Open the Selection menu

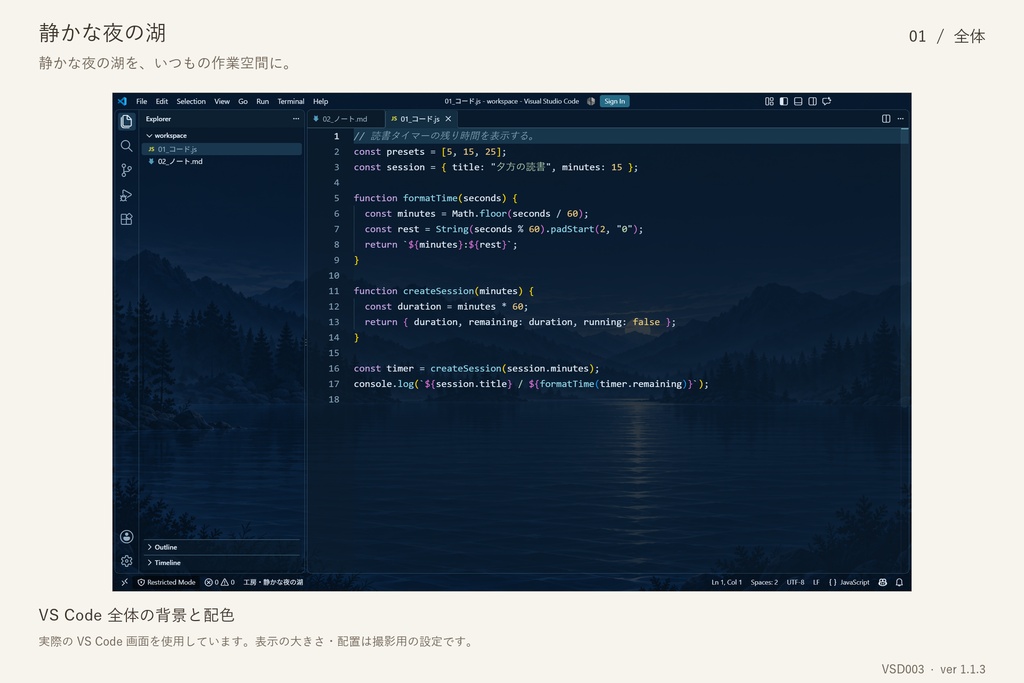point(191,101)
